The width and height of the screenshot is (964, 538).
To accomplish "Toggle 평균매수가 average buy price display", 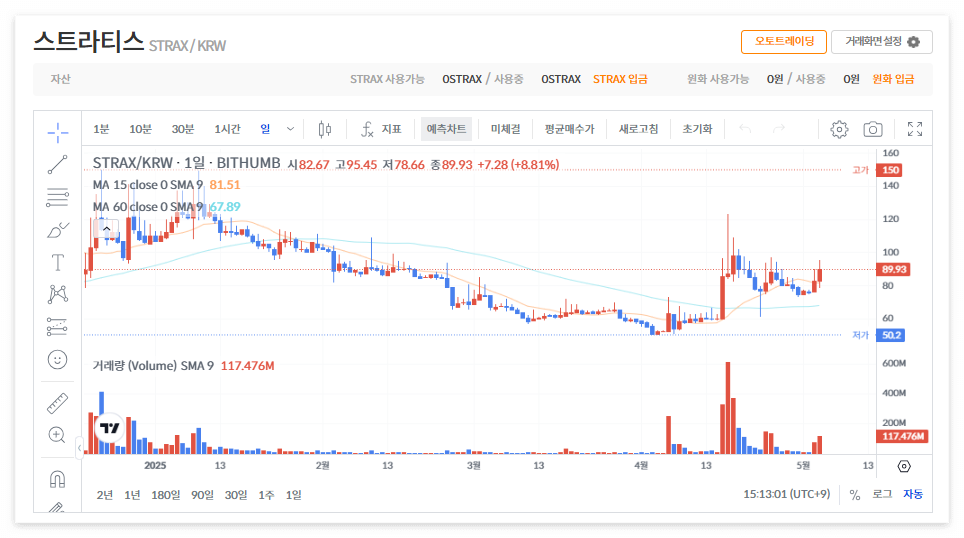I will point(569,129).
